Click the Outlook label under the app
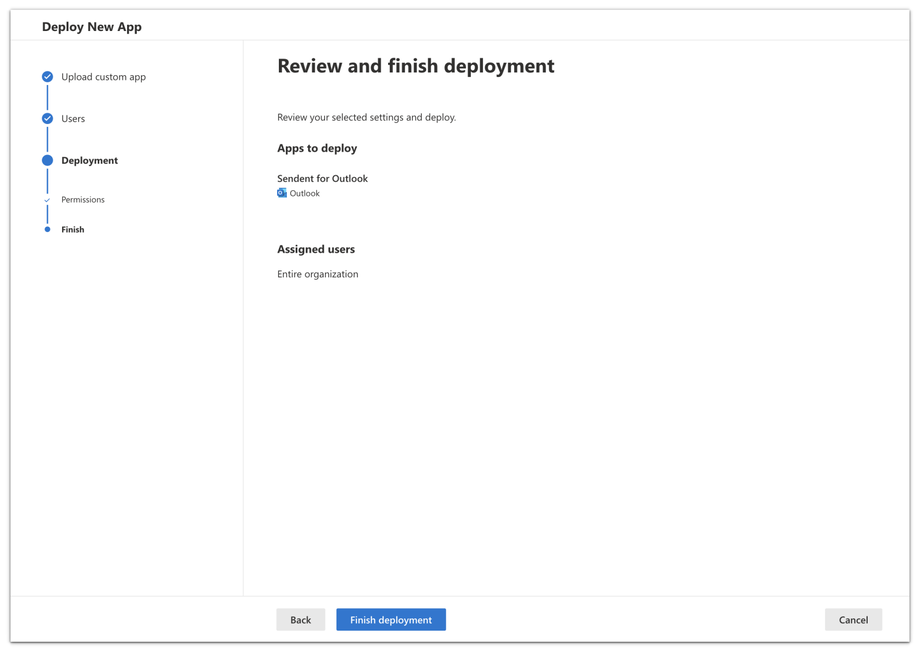The width and height of the screenshot is (920, 653). (x=305, y=194)
